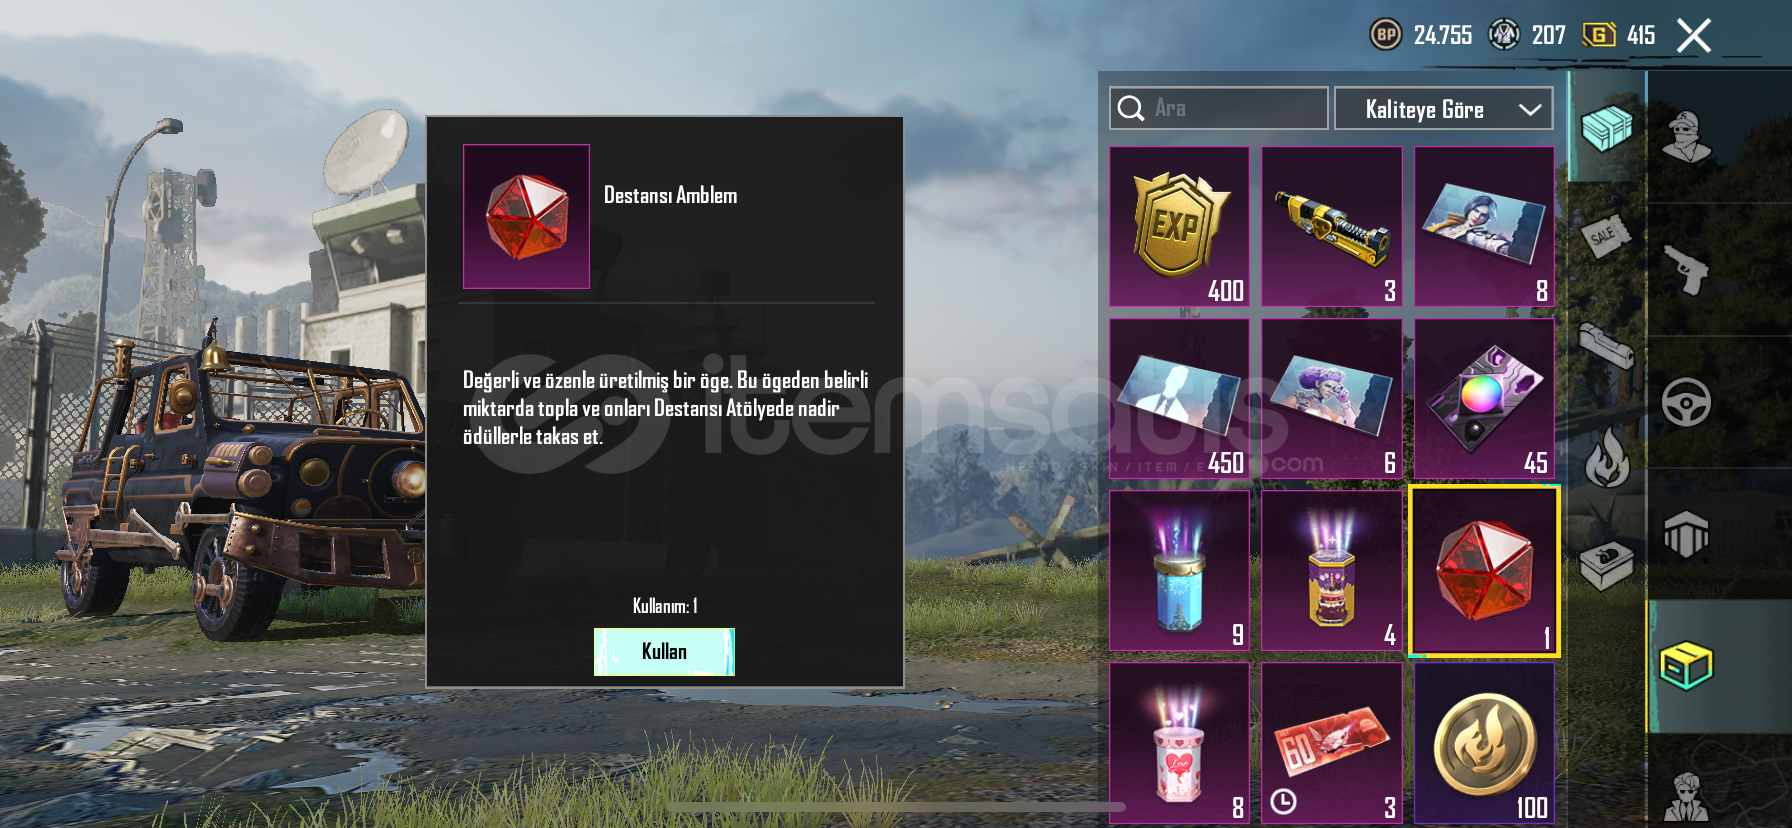Screen dimensions: 1792x828
Task: Select the golden weapon skin item
Action: 1332,227
